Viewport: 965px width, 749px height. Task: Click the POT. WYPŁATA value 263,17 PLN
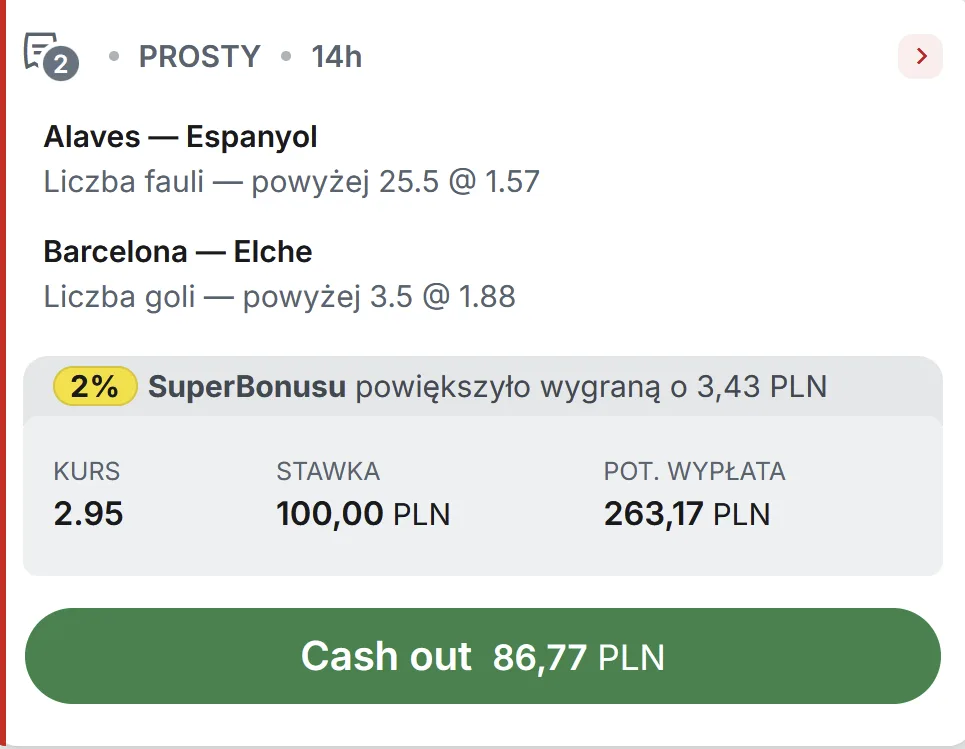685,514
